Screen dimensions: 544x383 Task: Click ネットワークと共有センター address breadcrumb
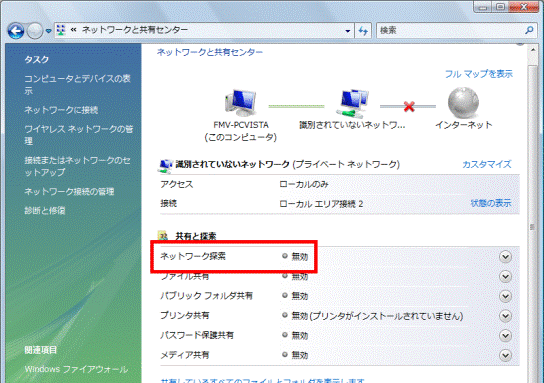135,30
